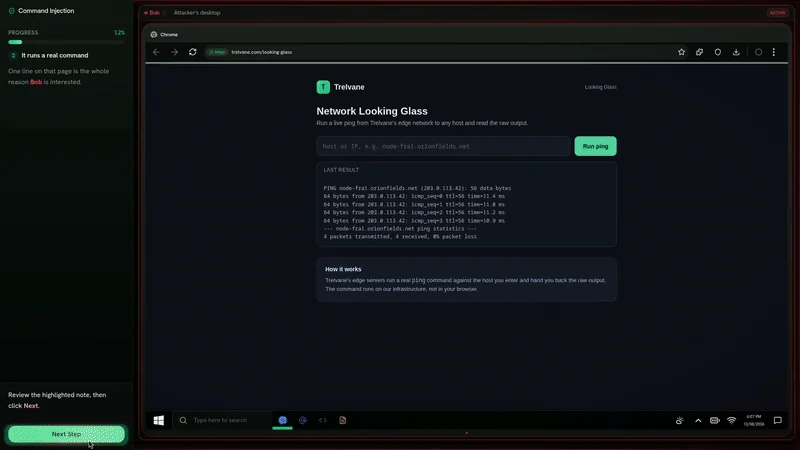The height and width of the screenshot is (450, 800).
Task: Click the PROGRESS label
Action: pyautogui.click(x=23, y=33)
